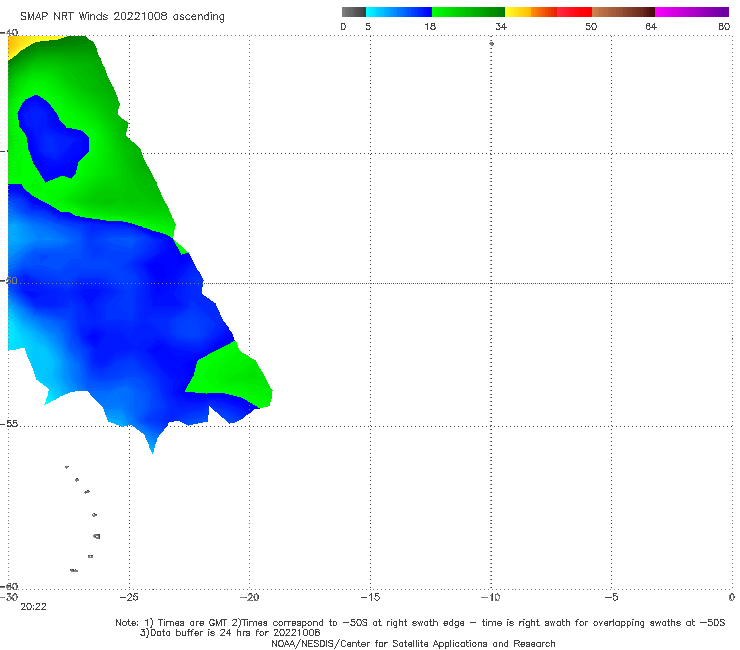Click the longitude axis label "-30"

click(x=9, y=597)
